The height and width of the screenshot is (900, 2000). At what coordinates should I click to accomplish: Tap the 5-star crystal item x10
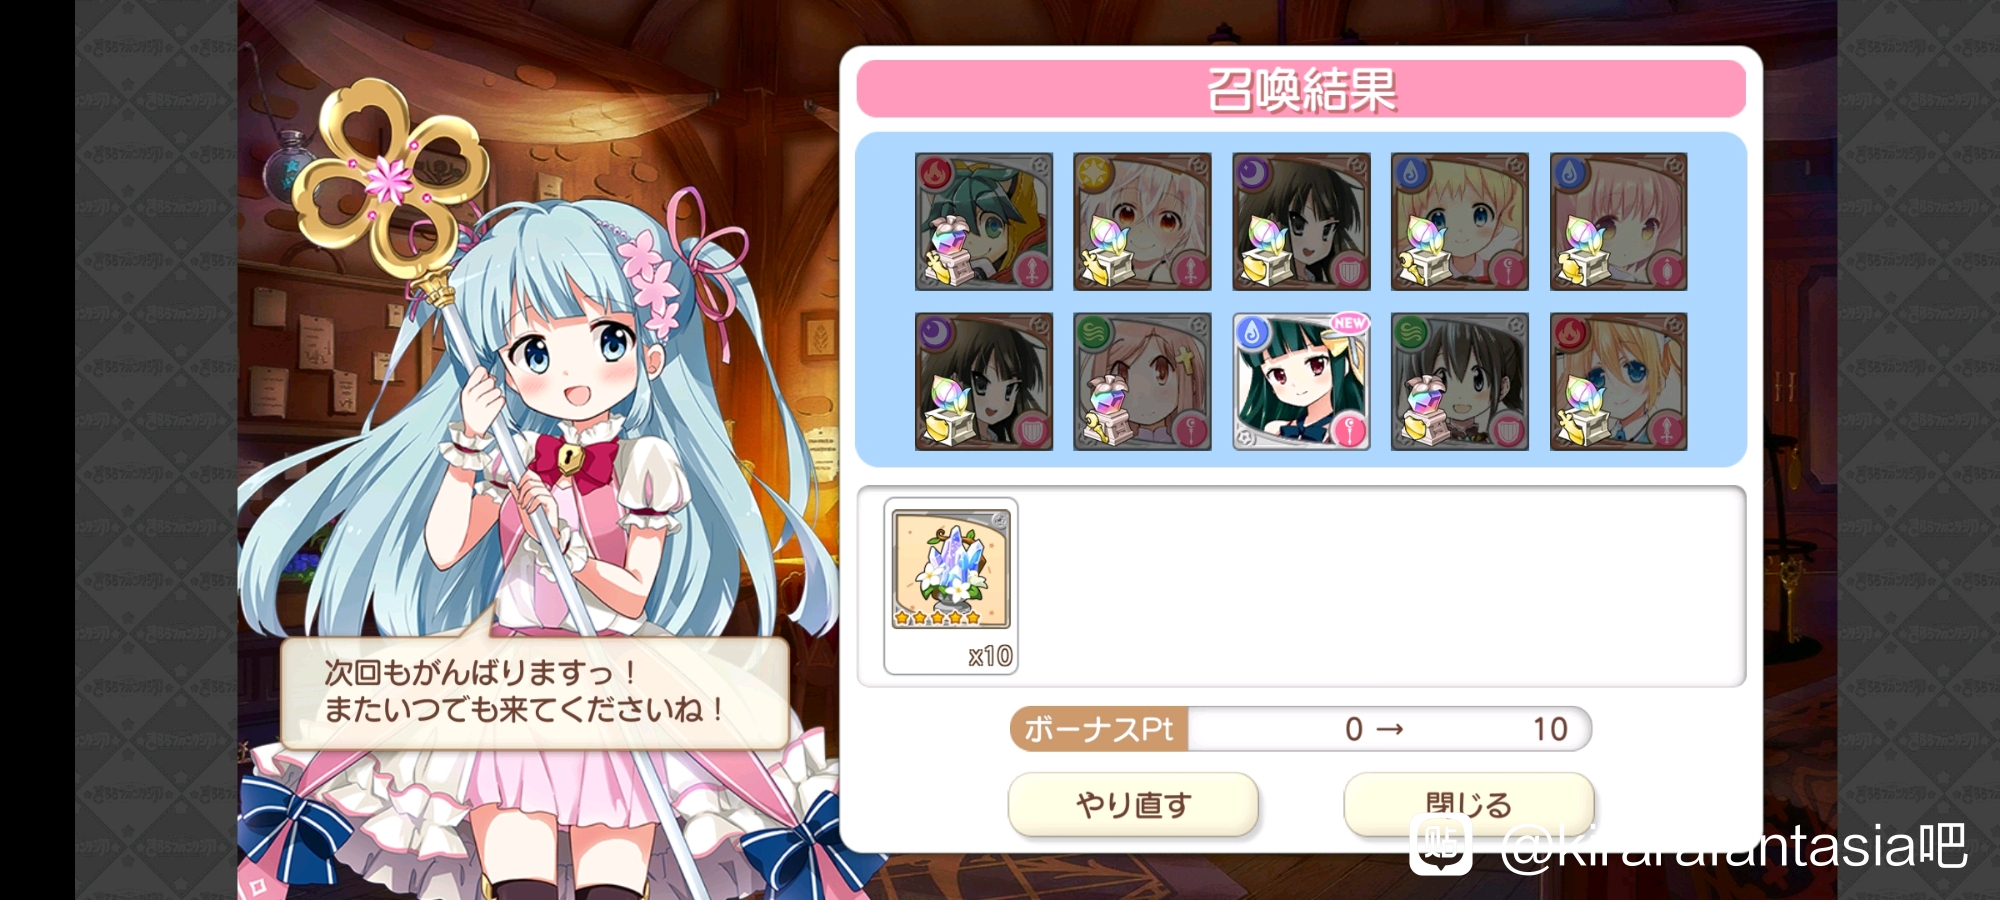(951, 586)
